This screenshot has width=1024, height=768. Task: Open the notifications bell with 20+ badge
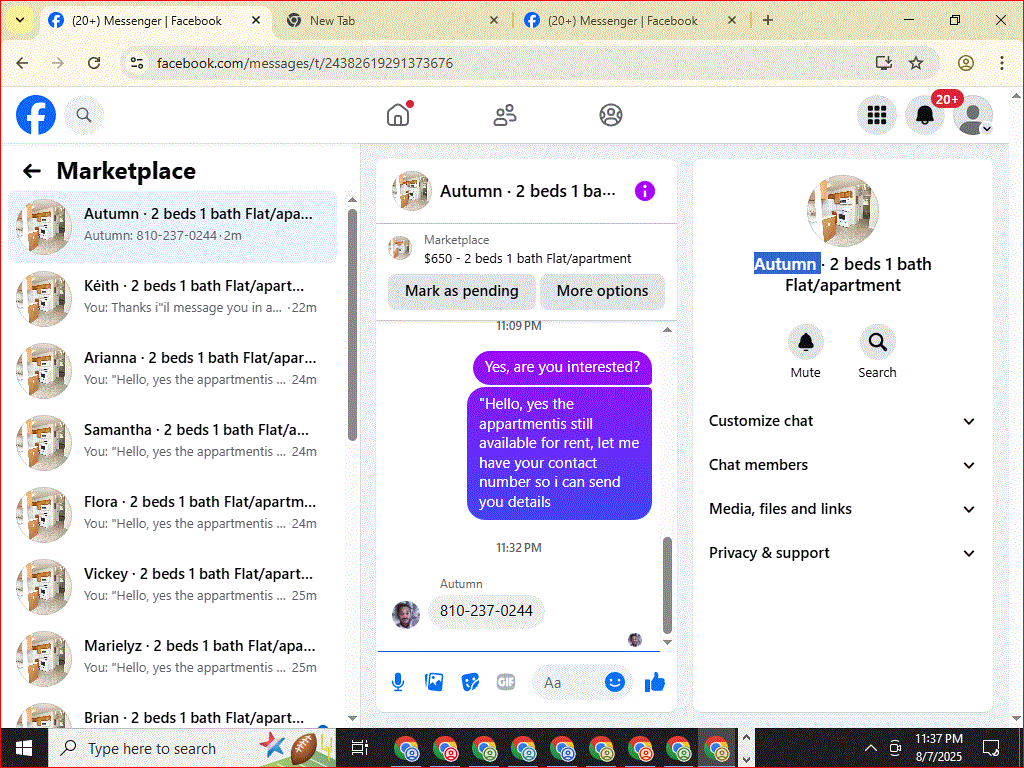click(925, 115)
